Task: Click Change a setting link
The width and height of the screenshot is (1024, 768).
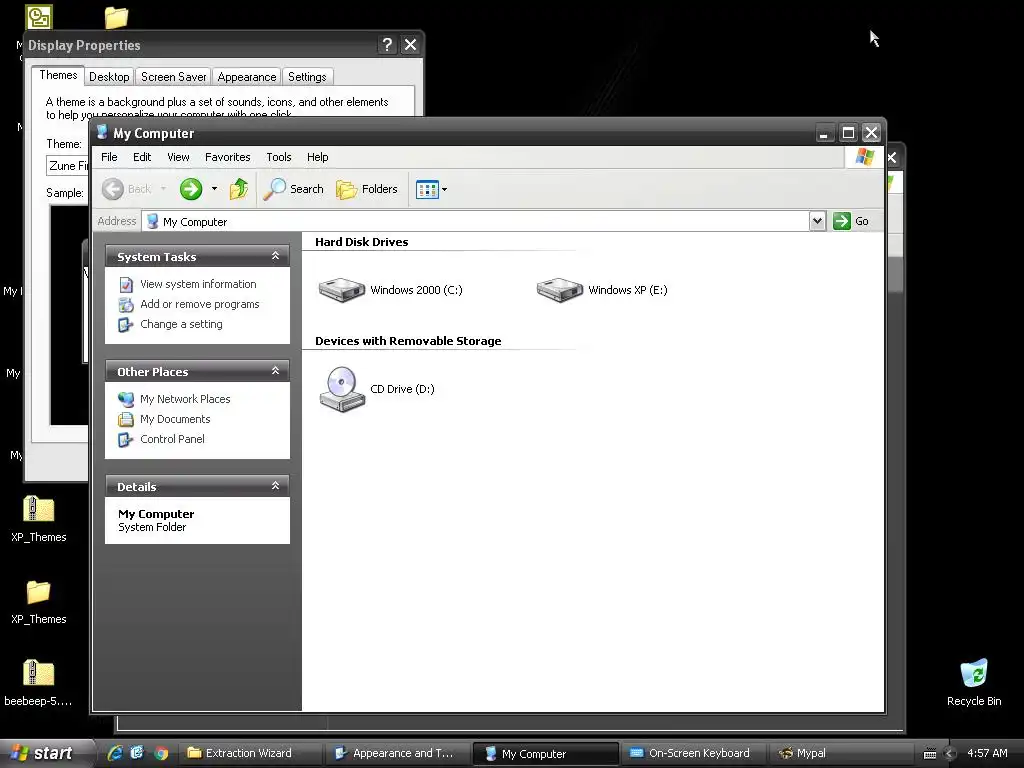Action: 181,325
